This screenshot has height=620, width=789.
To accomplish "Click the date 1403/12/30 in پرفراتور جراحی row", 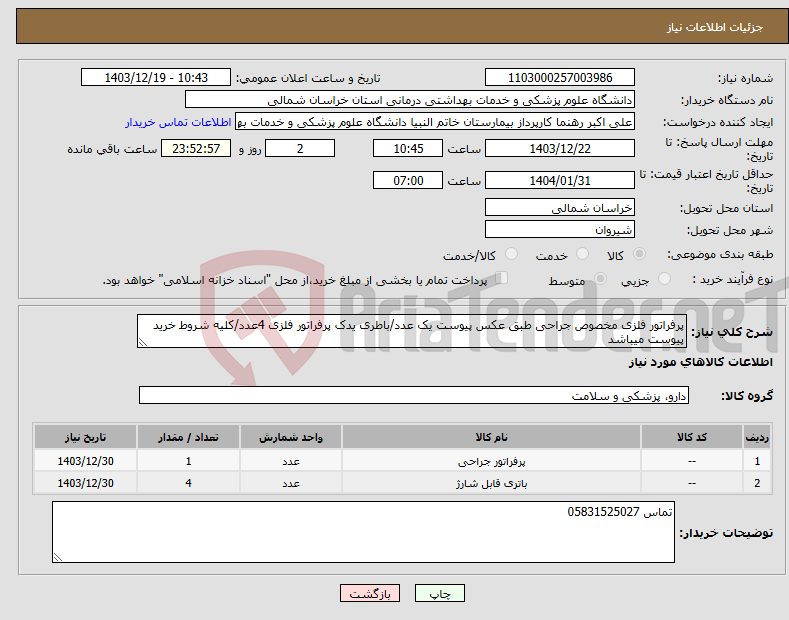I will click(86, 461).
